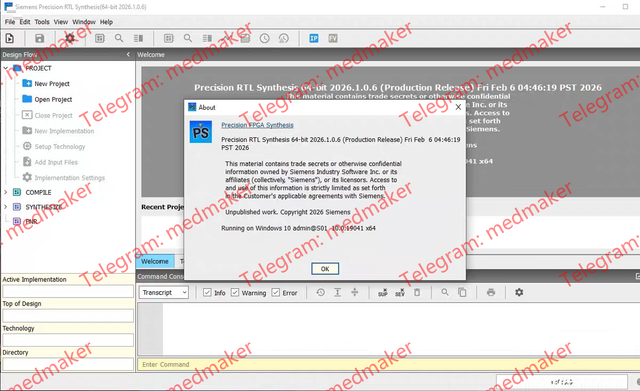Viewport: 640px width, 391px height.
Task: Select New Implementation in Design Flow
Action: [x=64, y=131]
